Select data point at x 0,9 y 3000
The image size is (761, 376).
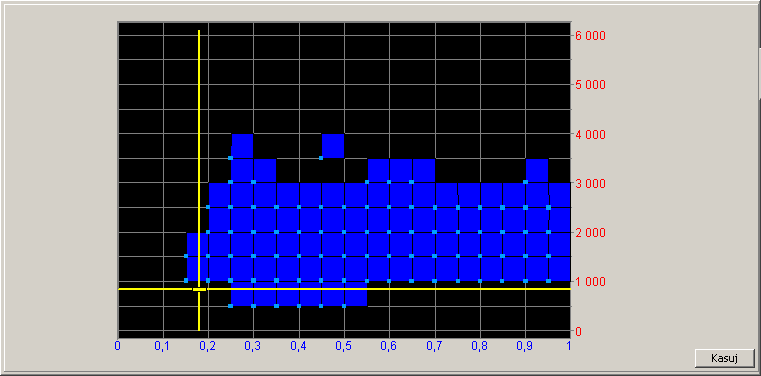526,182
